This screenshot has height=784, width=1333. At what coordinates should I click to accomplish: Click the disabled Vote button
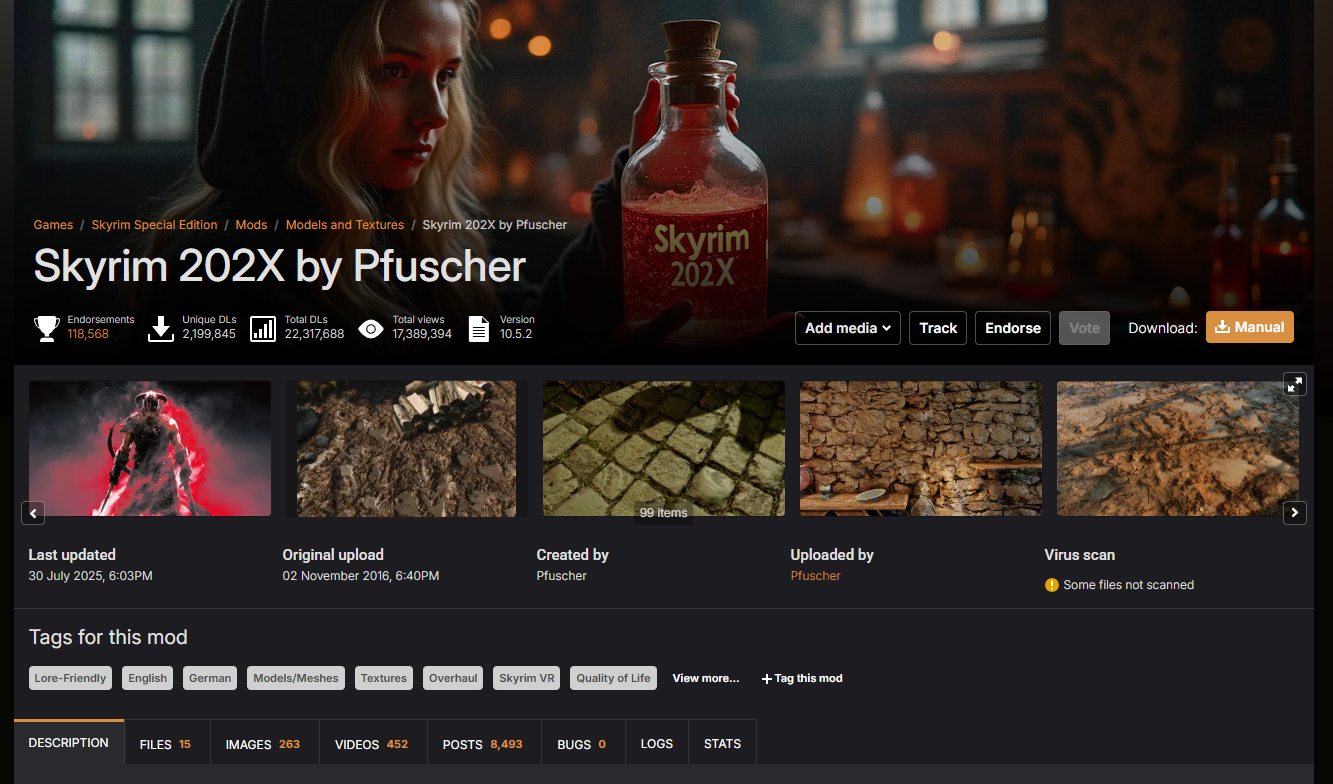(x=1085, y=328)
